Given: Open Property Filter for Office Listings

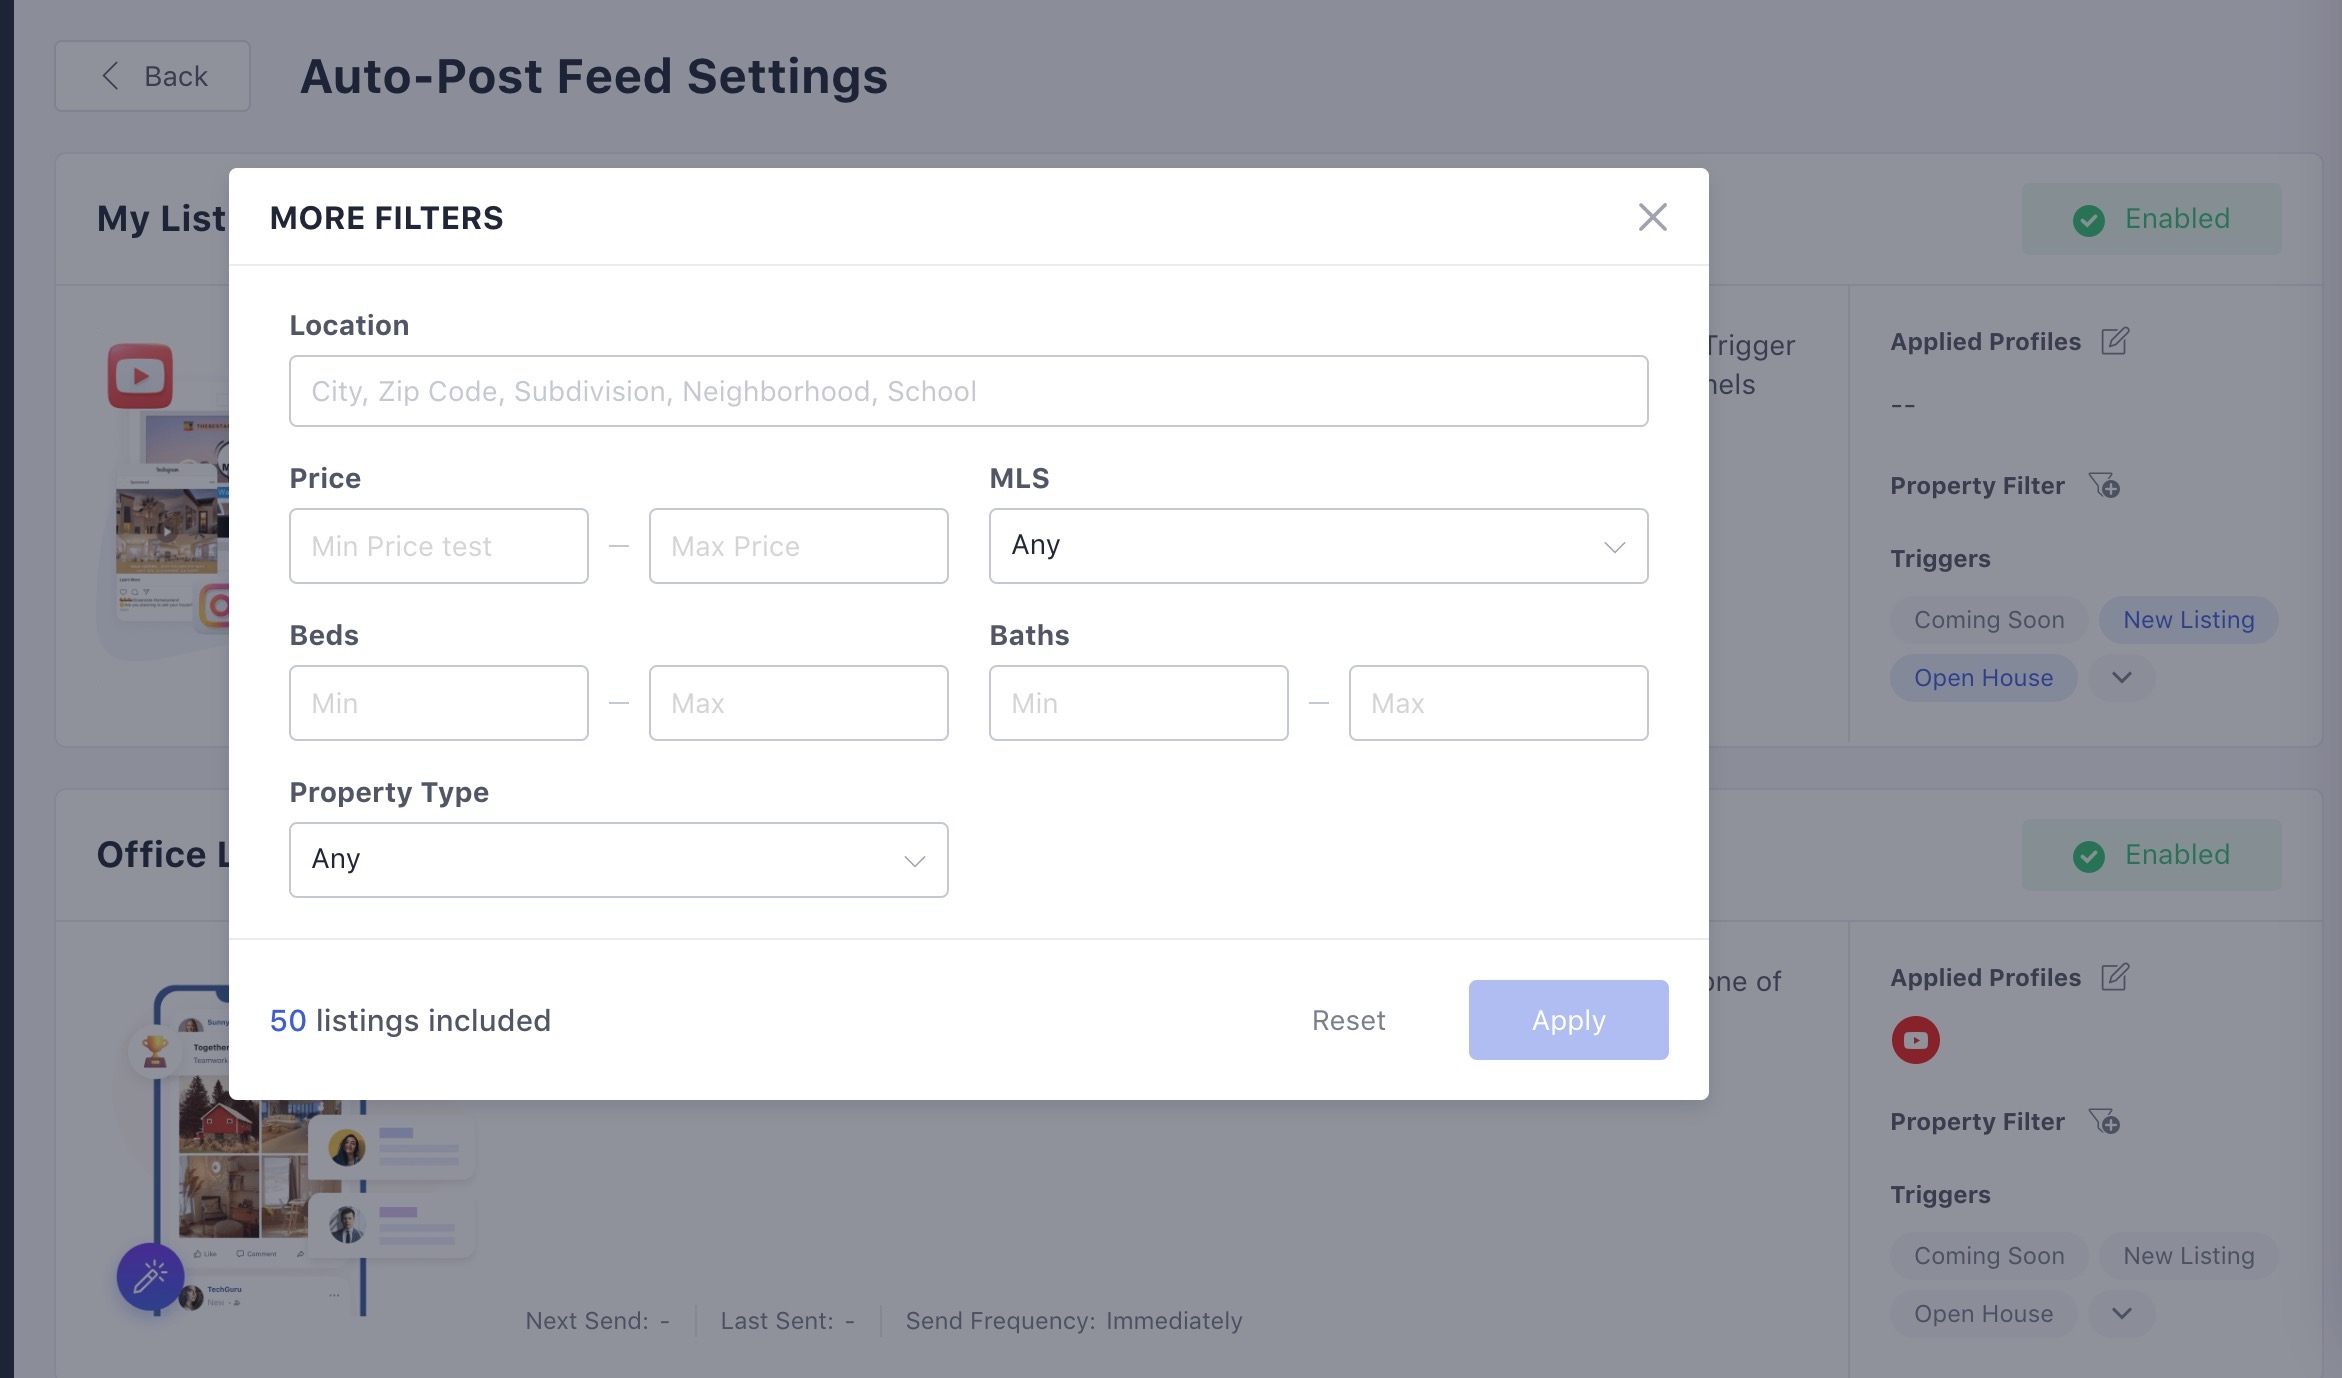Looking at the screenshot, I should click(x=2104, y=1121).
